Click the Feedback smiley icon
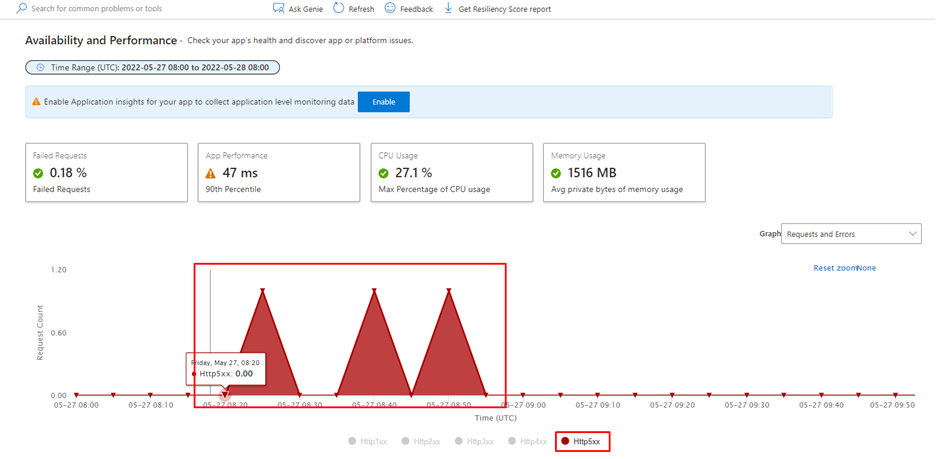The image size is (940, 459). 390,8
